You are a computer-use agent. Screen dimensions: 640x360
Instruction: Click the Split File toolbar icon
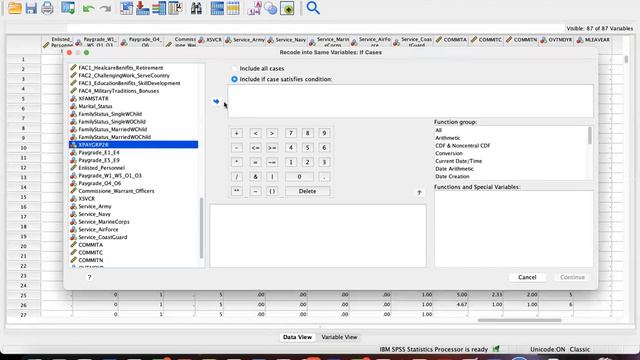[x=217, y=8]
